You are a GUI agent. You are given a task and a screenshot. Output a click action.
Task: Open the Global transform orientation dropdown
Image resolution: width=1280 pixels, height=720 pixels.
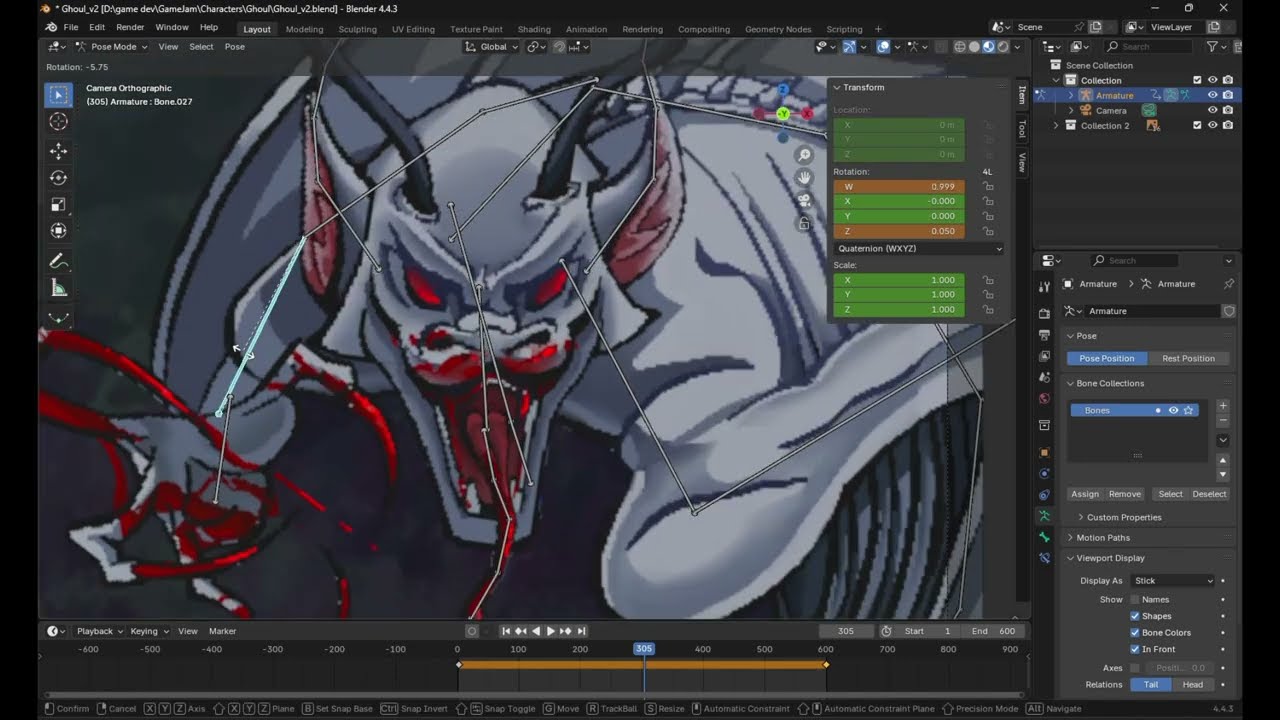click(x=492, y=46)
